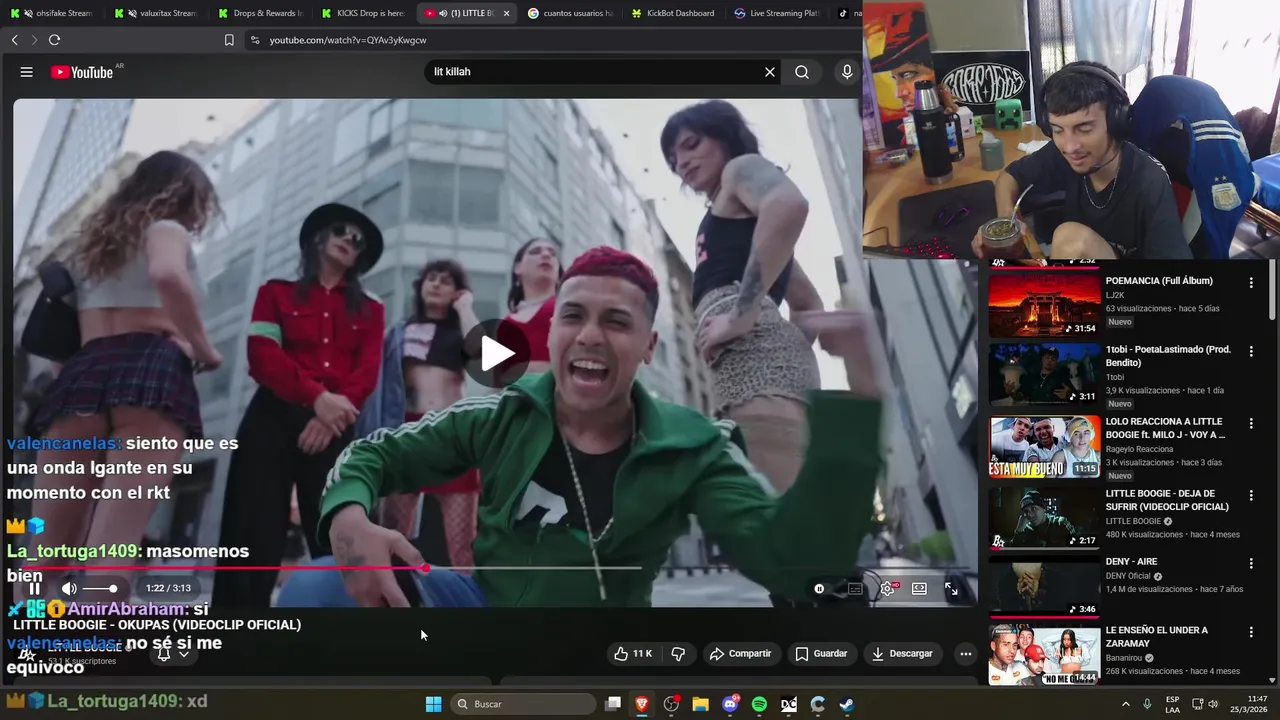Open LITTLE BOOGIE - DEJA DE SUFRIR title
Image resolution: width=1280 pixels, height=720 pixels.
(x=1167, y=500)
